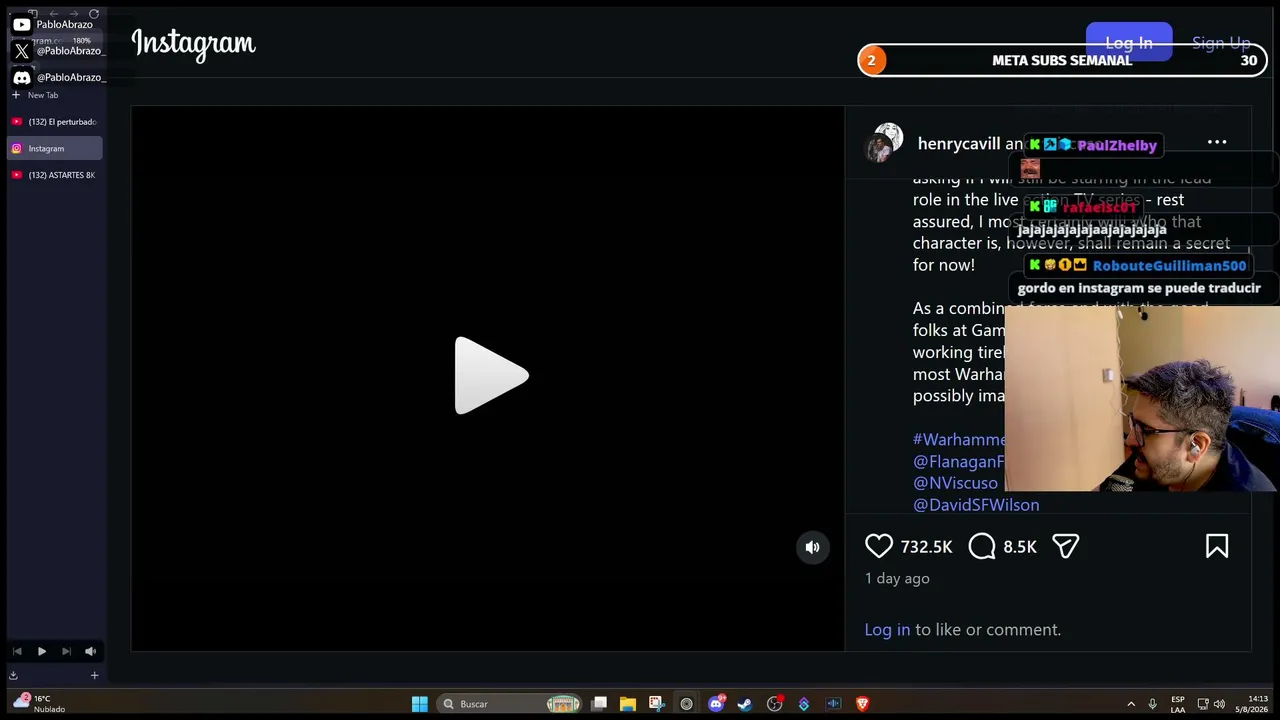Open Task View on the taskbar

599,704
